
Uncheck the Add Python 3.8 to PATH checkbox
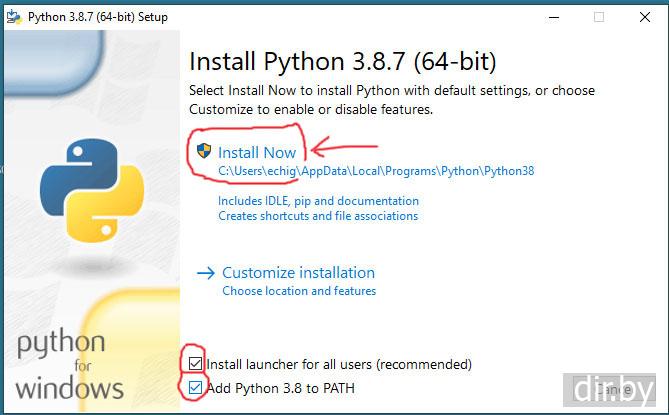(x=196, y=388)
